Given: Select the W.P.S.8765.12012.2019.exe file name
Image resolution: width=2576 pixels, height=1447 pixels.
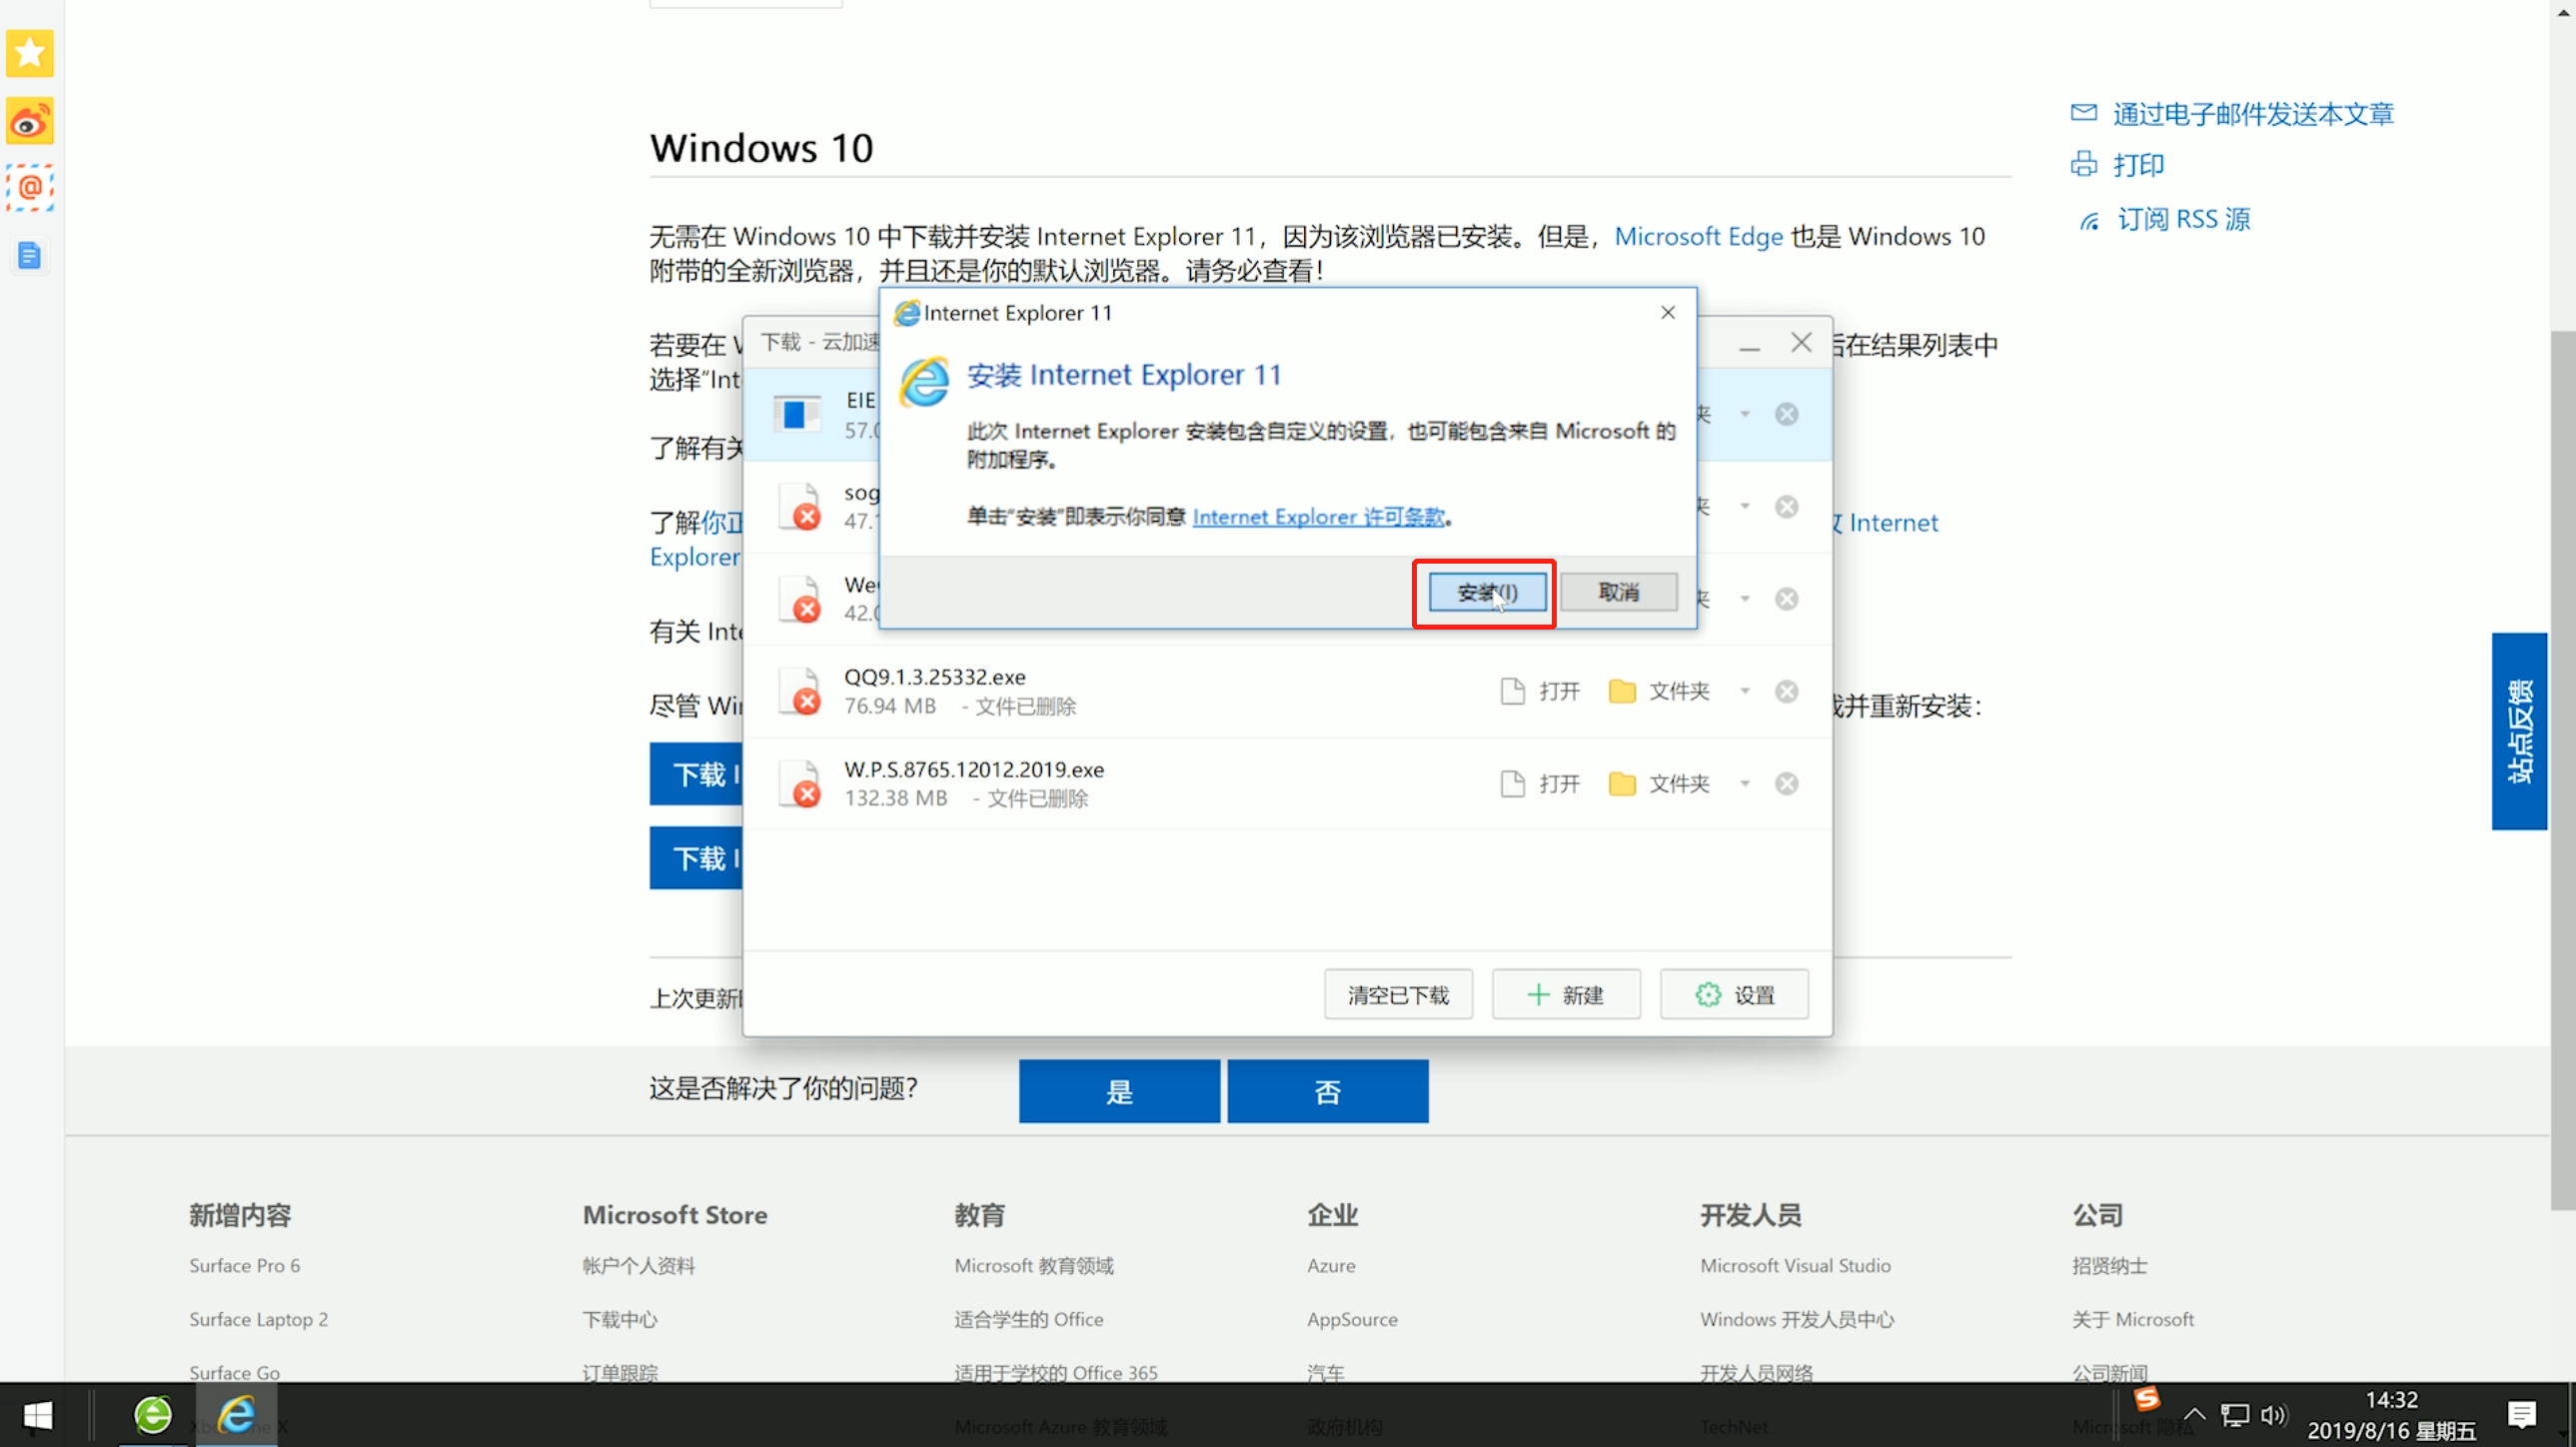Looking at the screenshot, I should 973,769.
